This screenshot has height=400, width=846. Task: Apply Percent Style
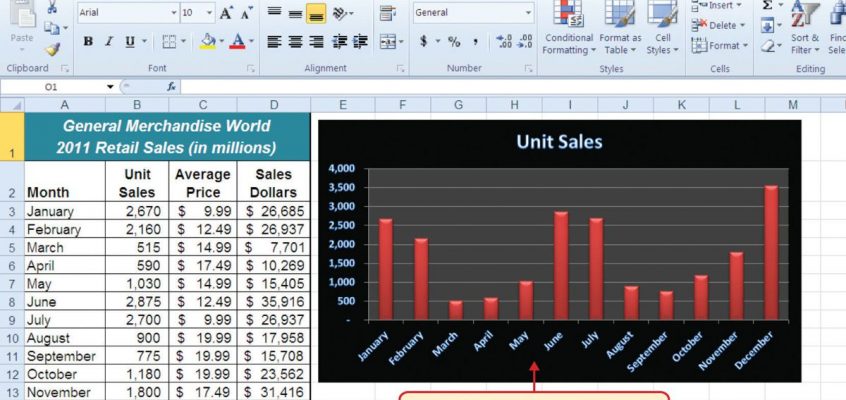click(454, 42)
